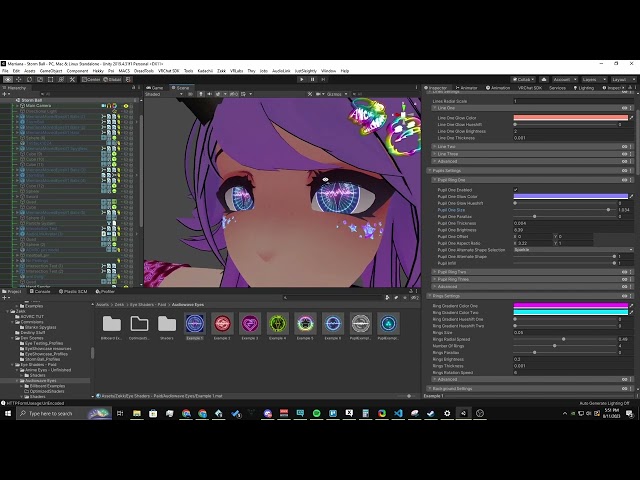Open Line One section options menu dots

(631, 108)
